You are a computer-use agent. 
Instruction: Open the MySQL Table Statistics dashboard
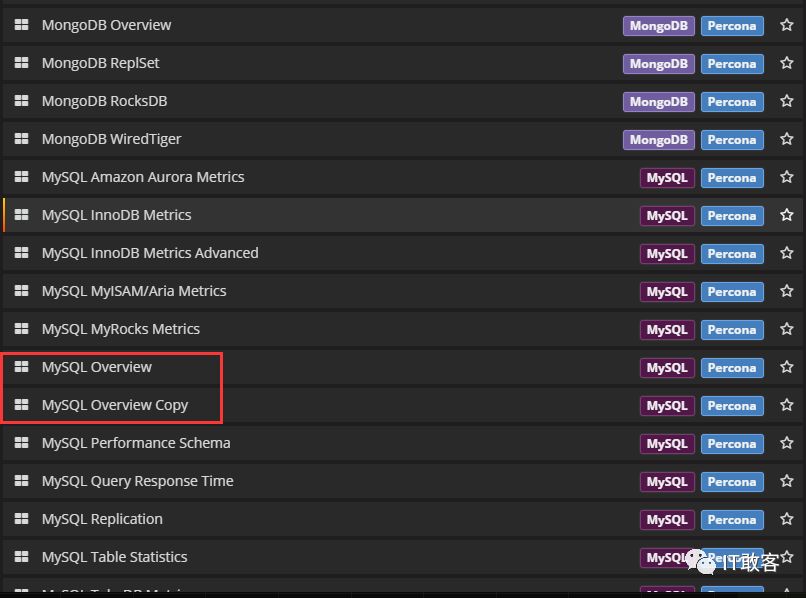115,557
